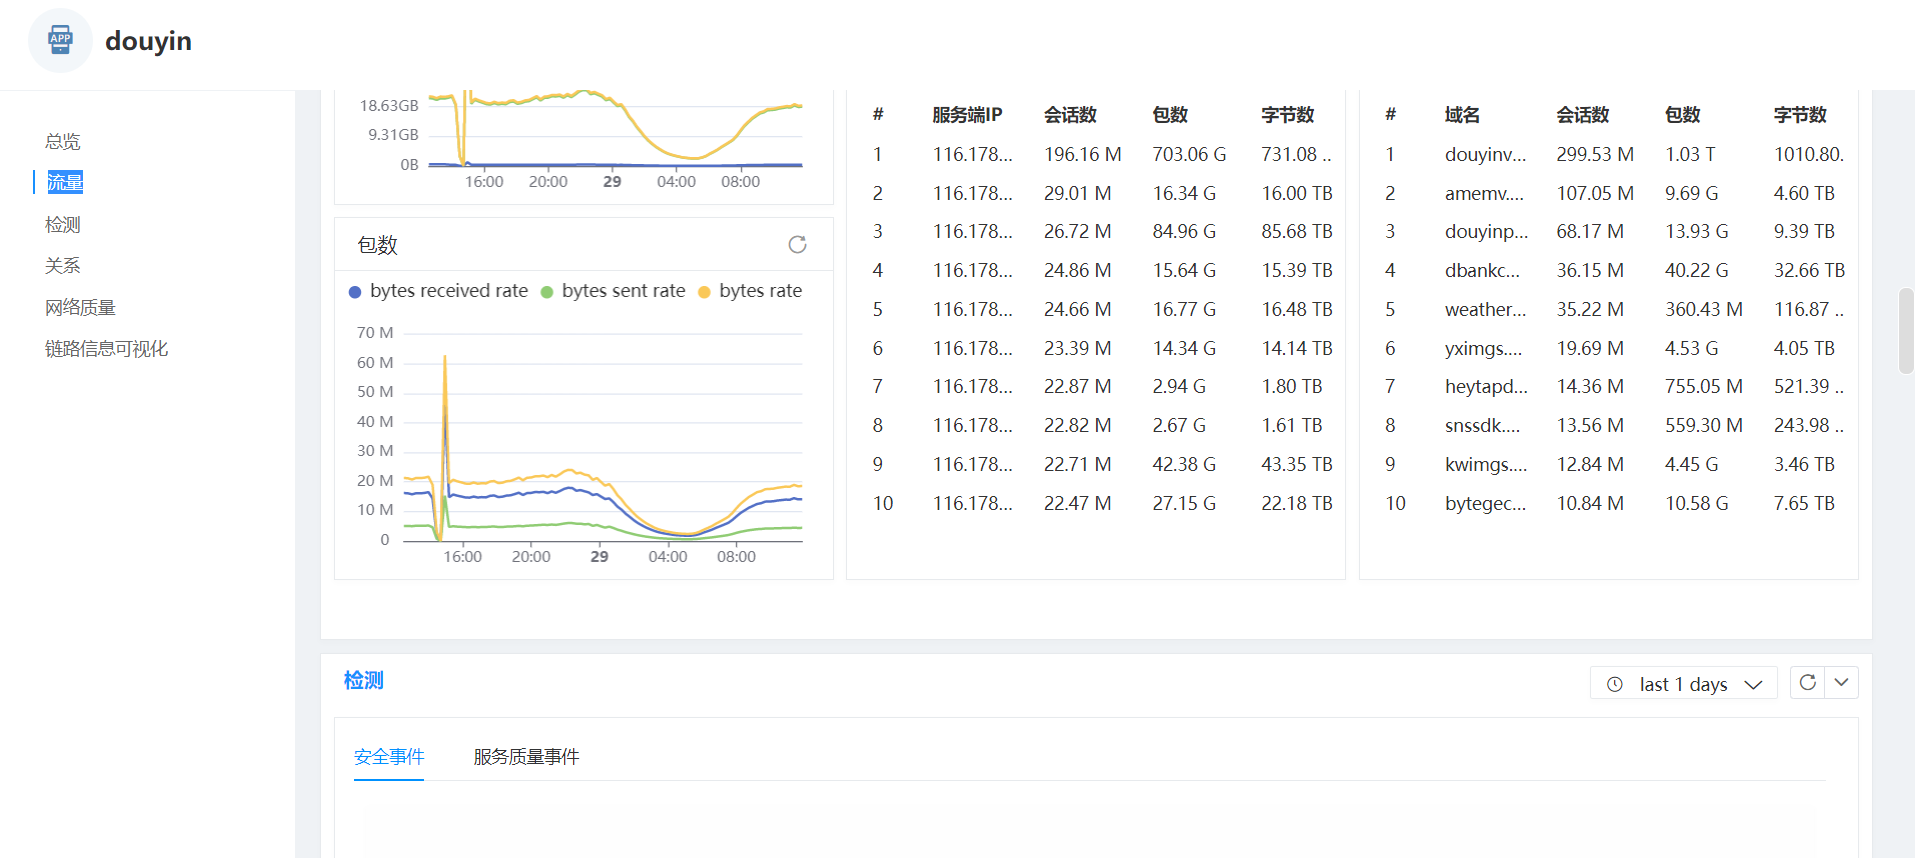Open the last 1 days time range dropdown
The height and width of the screenshot is (858, 1915).
(1683, 684)
